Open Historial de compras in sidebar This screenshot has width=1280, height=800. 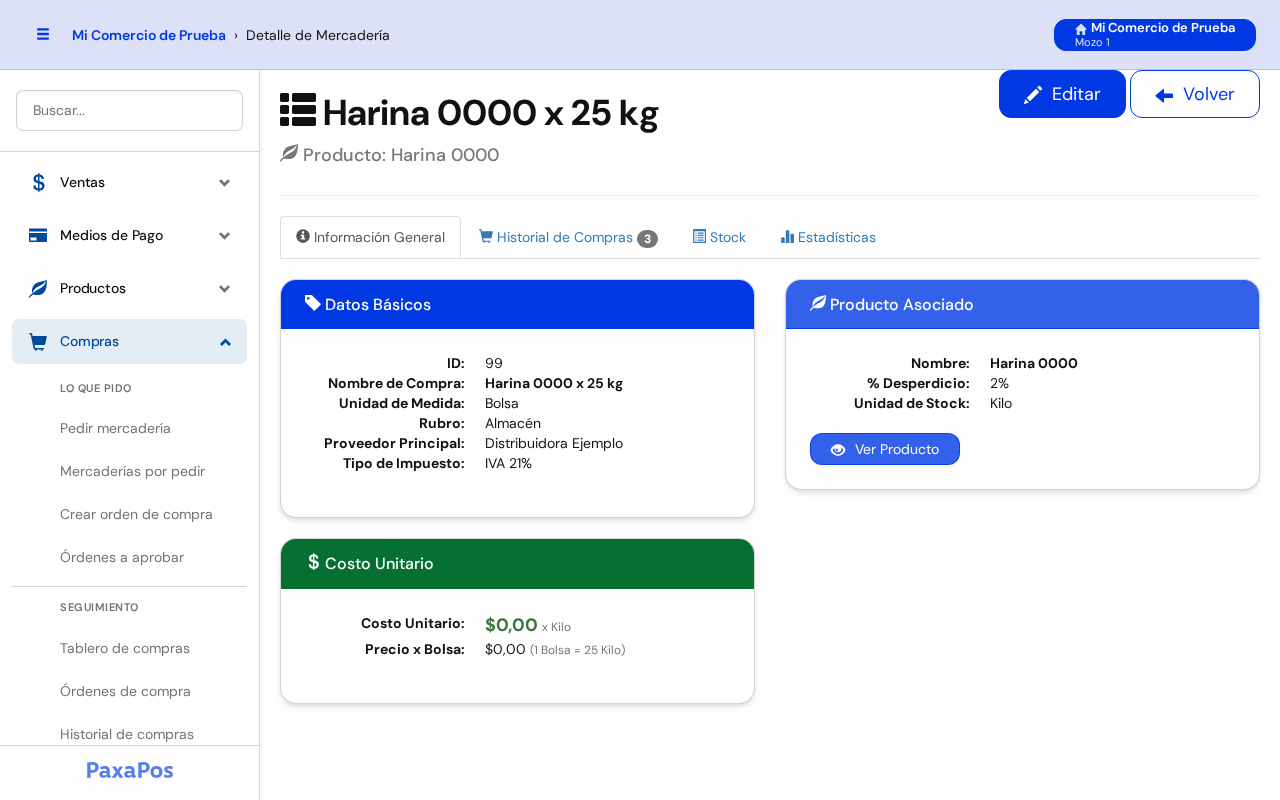pyautogui.click(x=127, y=734)
